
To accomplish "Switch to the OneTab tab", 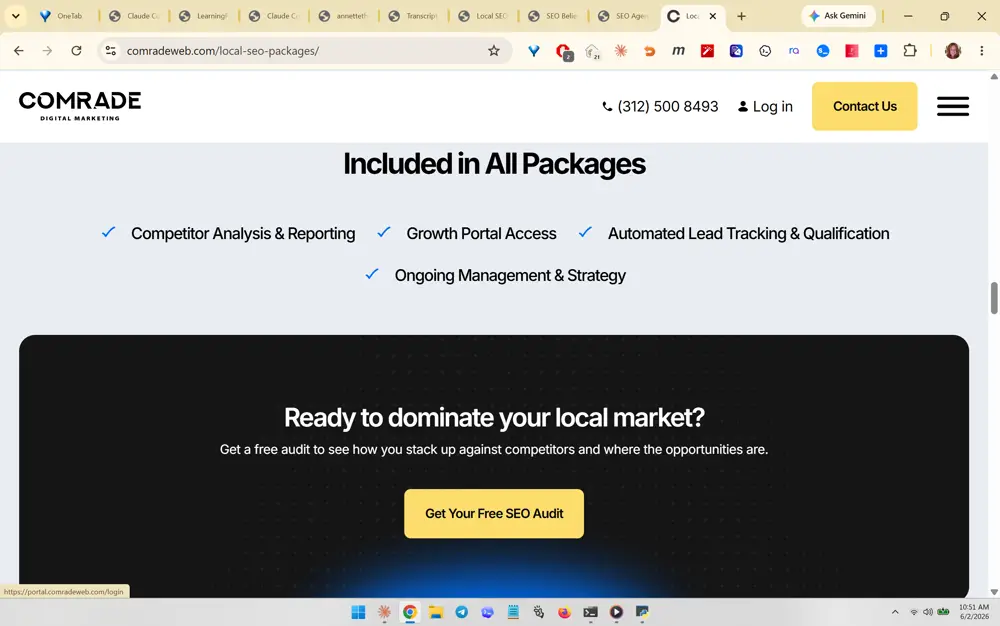I will pyautogui.click(x=62, y=16).
